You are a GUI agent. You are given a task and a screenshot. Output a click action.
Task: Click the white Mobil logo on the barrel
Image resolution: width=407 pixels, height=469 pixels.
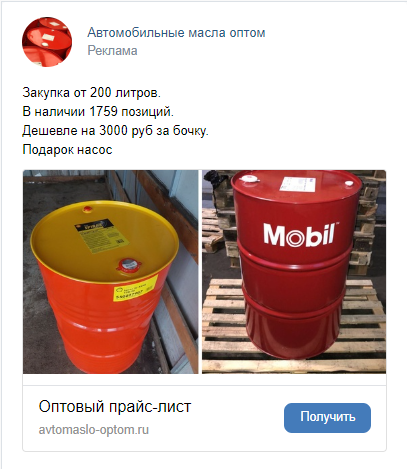300,235
